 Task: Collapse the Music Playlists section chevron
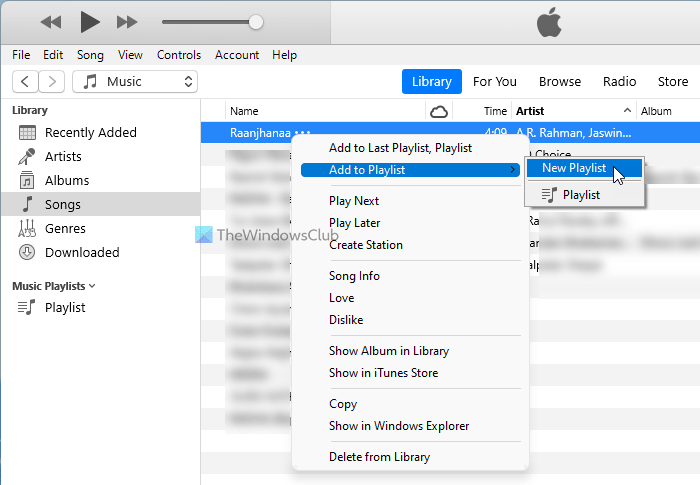tap(92, 286)
